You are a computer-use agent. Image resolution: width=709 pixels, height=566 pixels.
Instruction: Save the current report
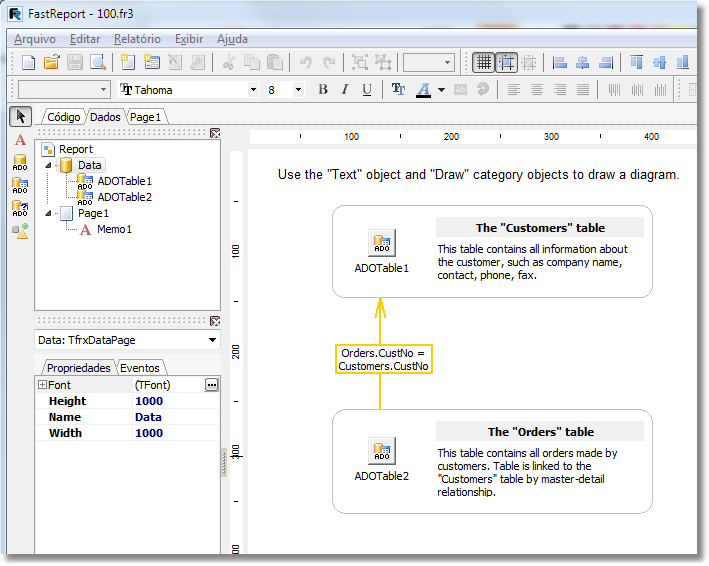tap(75, 62)
